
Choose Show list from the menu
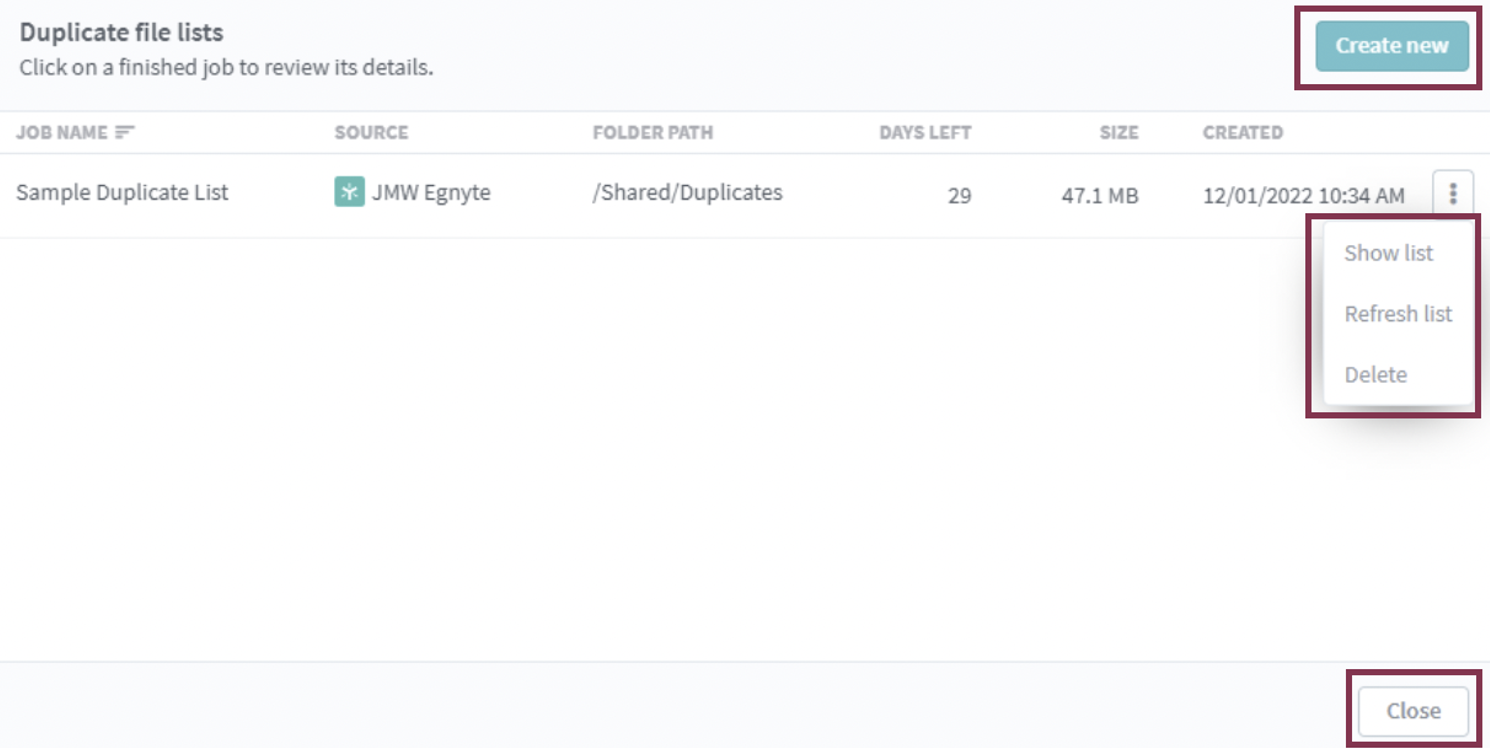(1389, 253)
